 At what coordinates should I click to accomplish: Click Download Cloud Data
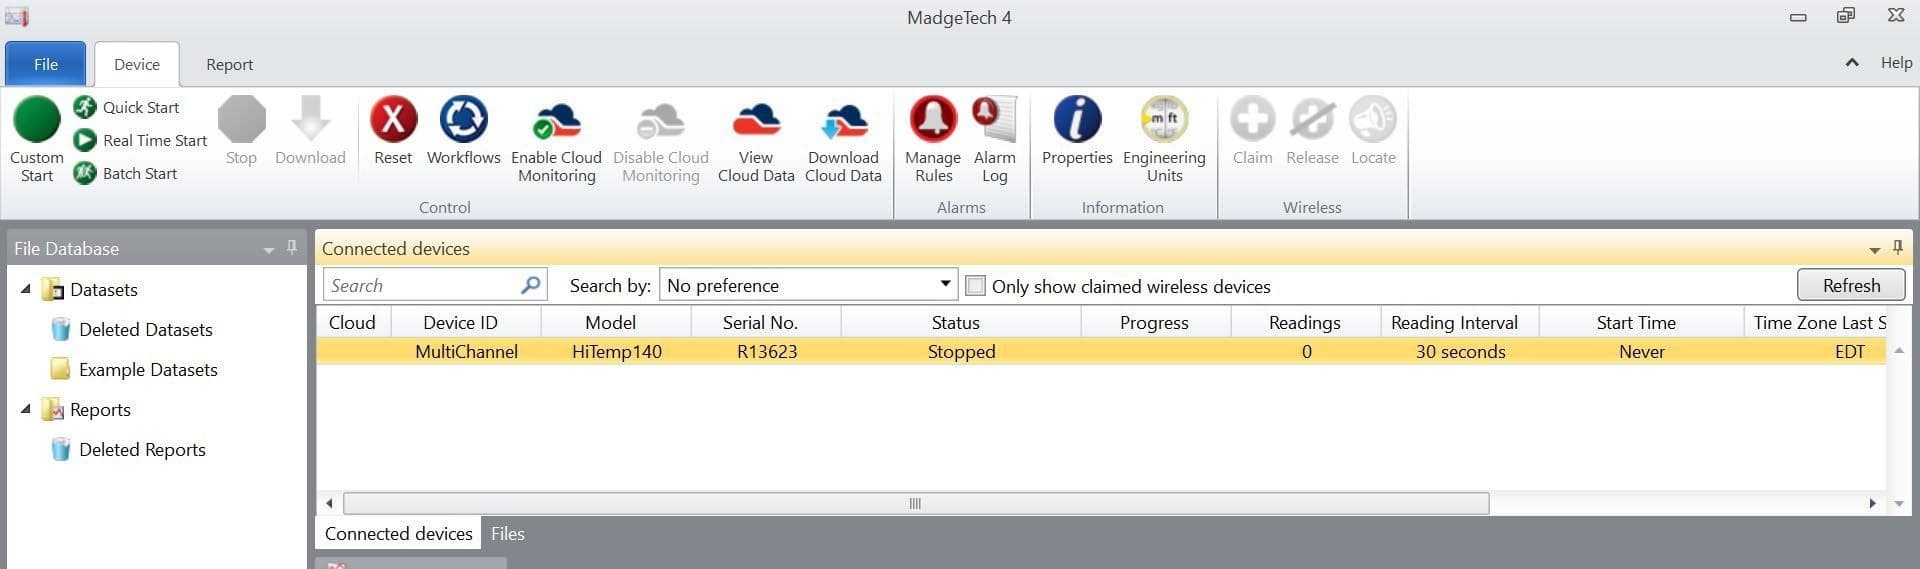[x=843, y=139]
